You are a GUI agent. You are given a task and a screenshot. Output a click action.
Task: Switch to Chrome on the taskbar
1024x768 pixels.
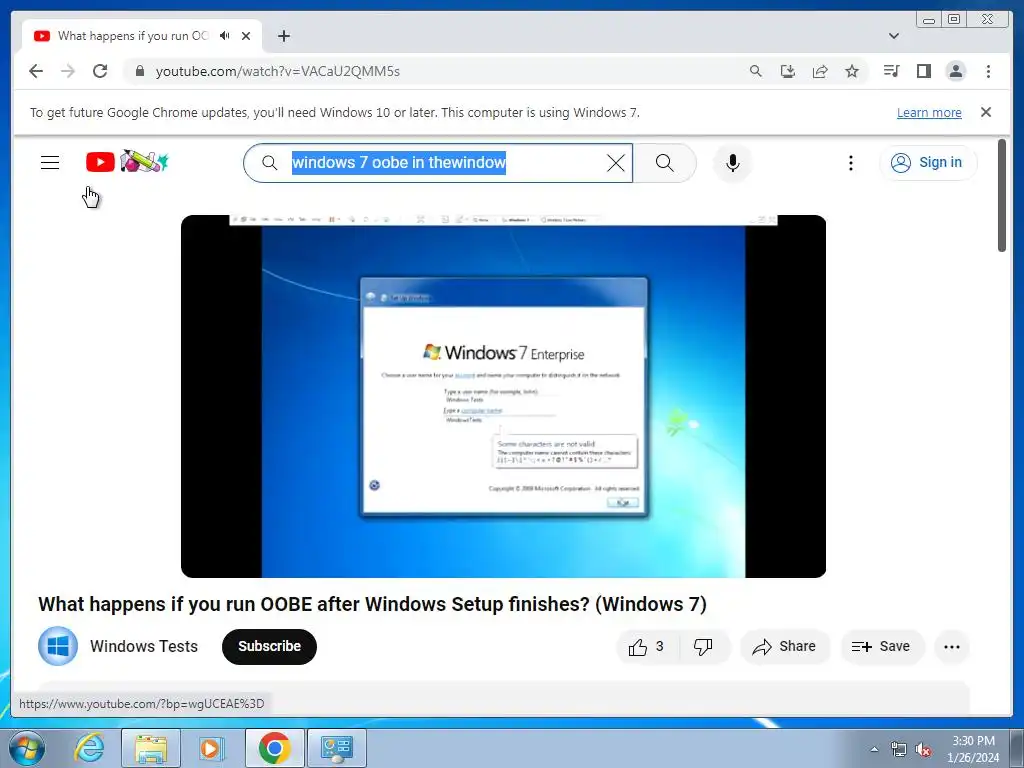(x=274, y=748)
